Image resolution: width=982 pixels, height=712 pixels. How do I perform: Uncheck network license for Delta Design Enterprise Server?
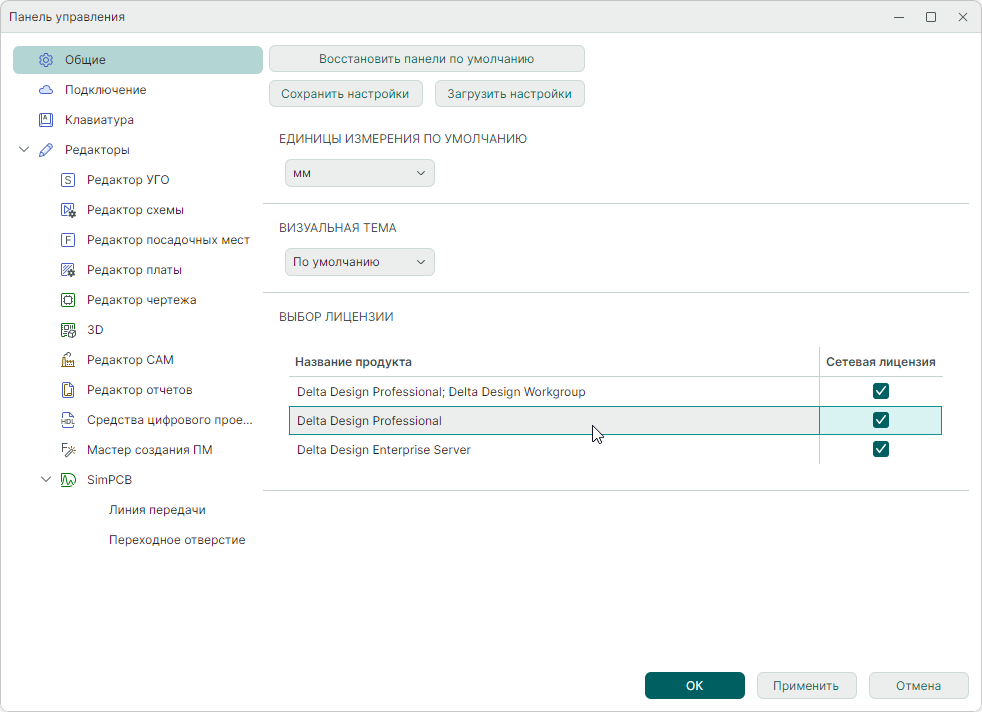pos(881,449)
